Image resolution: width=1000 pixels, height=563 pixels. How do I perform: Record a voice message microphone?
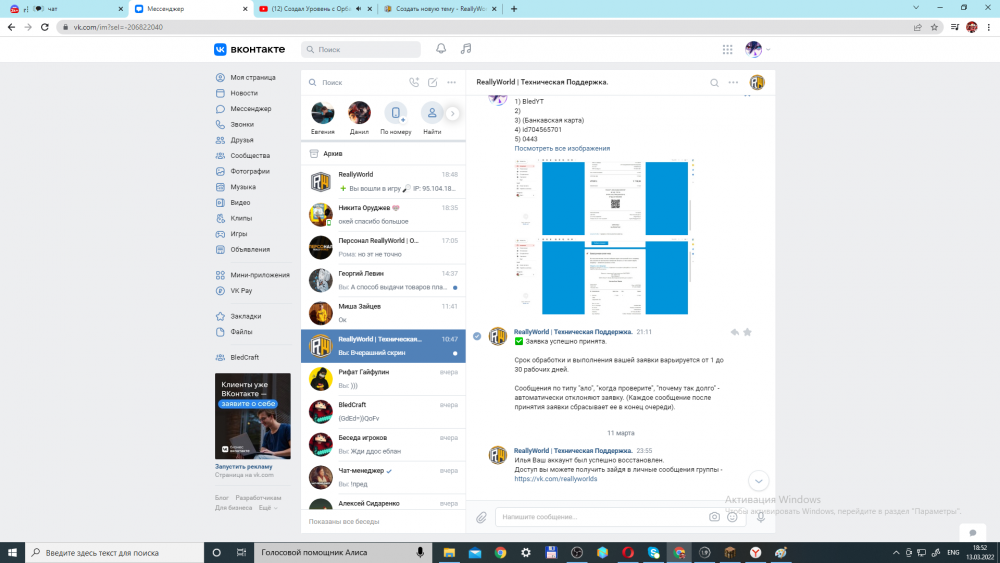click(x=761, y=517)
